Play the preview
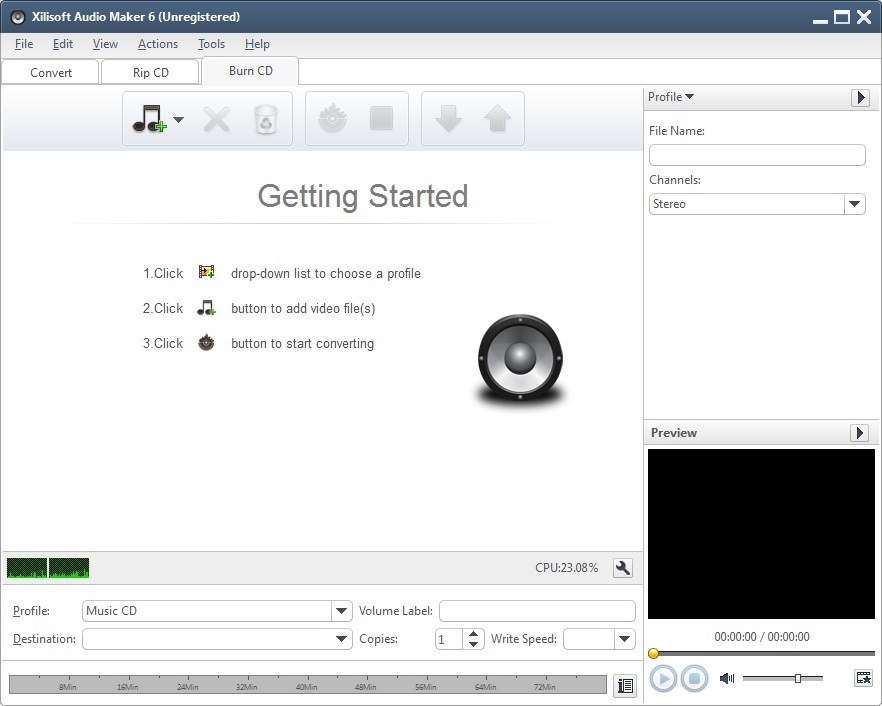Viewport: 882px width, 706px height. coord(663,678)
